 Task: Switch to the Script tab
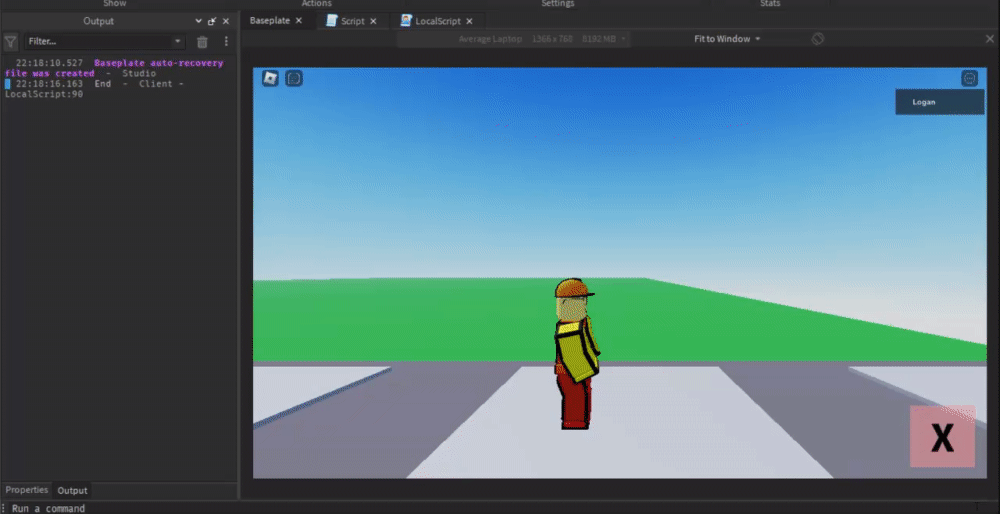353,21
